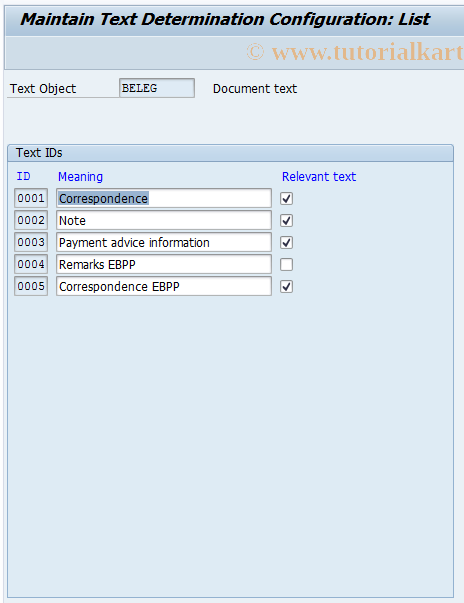464x603 pixels.
Task: Select the Payment advice information field
Action: [x=164, y=242]
